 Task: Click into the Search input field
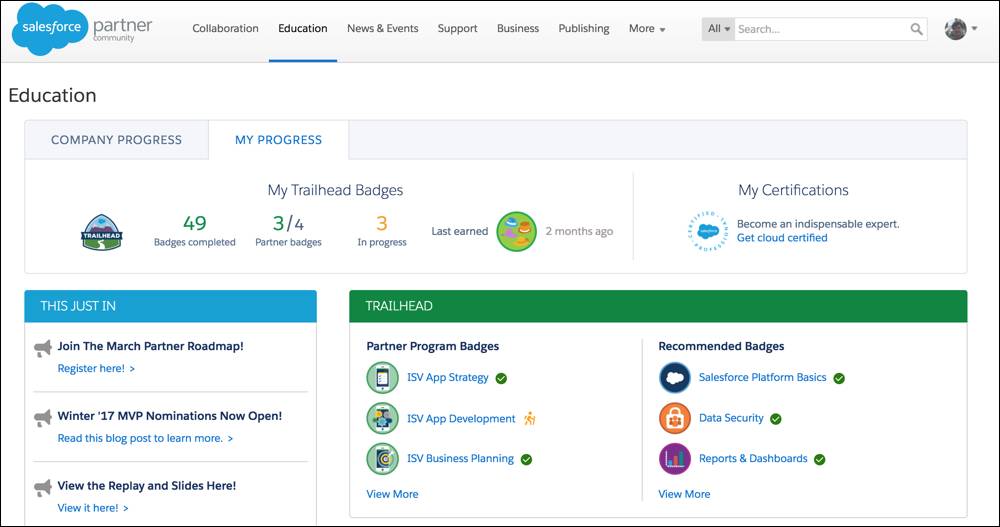[821, 29]
